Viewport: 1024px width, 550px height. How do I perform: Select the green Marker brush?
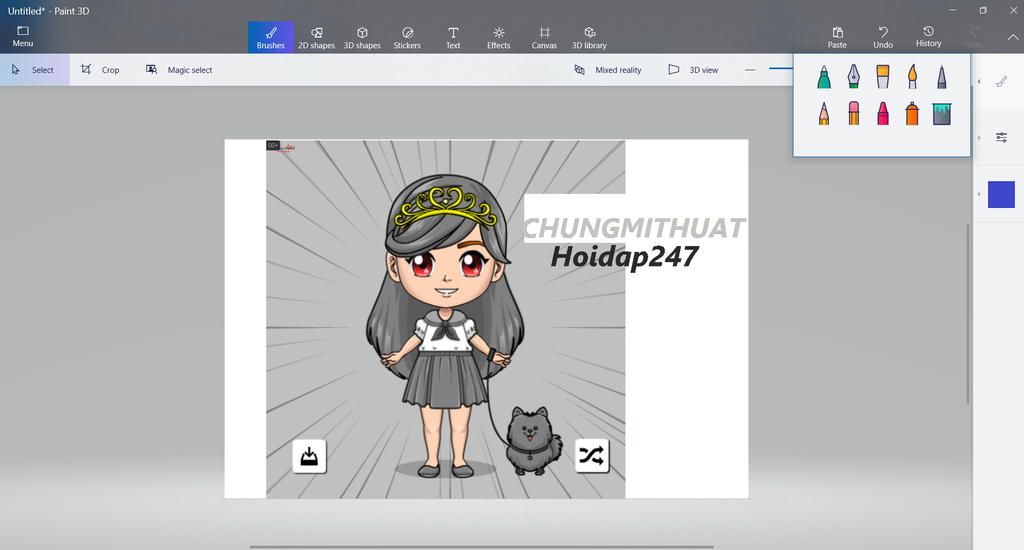point(824,77)
